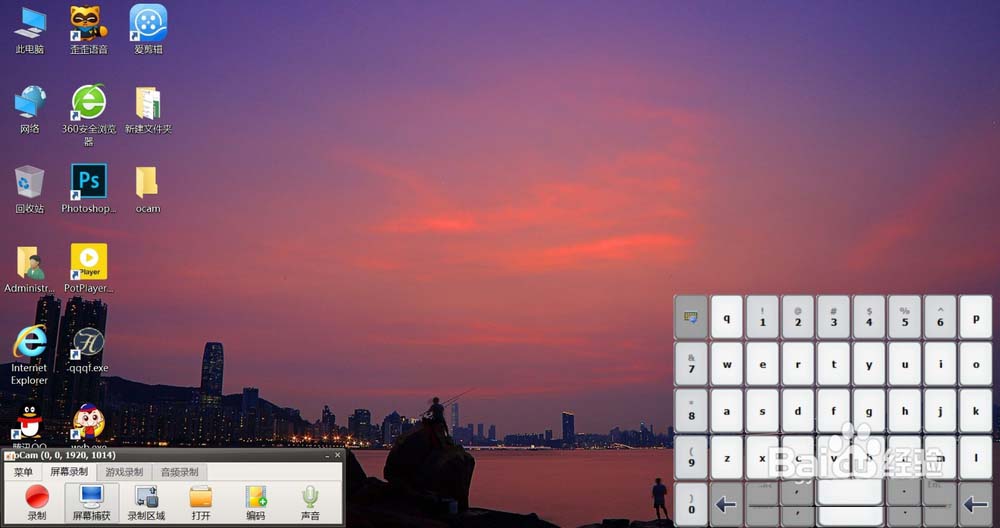Select the 网络 desktop icon
Viewport: 1000px width, 528px height.
point(30,110)
